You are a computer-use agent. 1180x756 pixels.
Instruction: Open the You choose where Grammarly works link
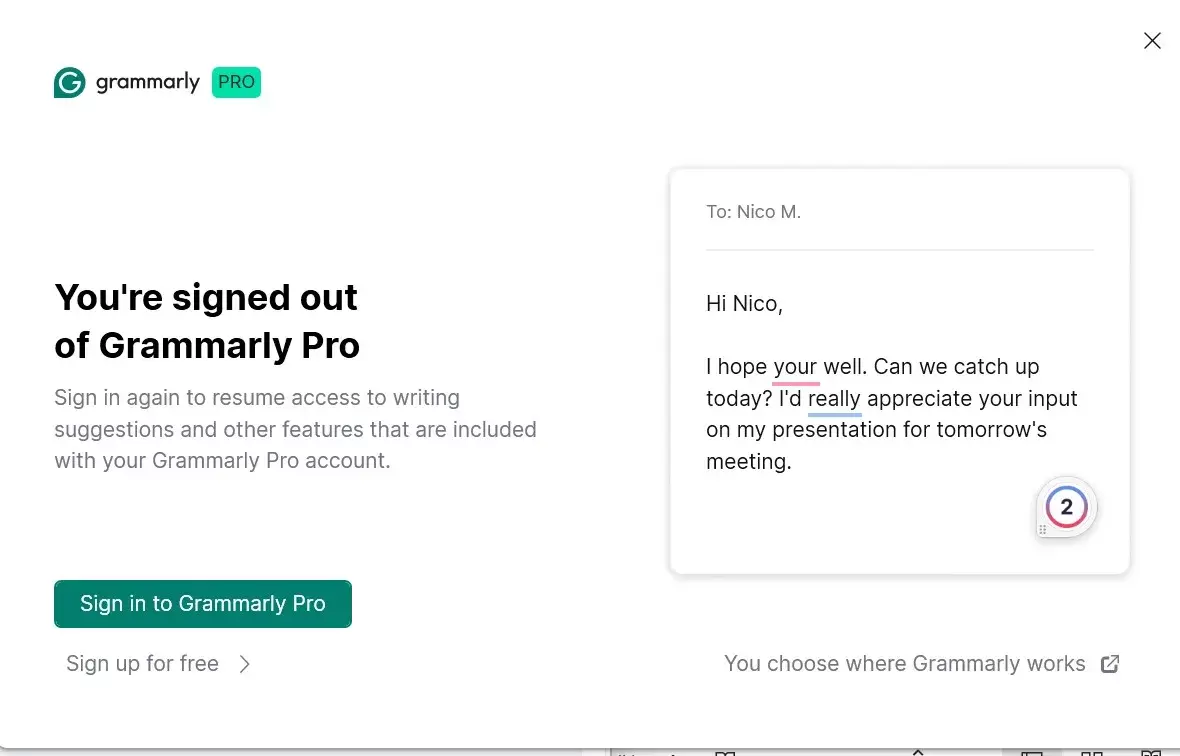tap(904, 664)
